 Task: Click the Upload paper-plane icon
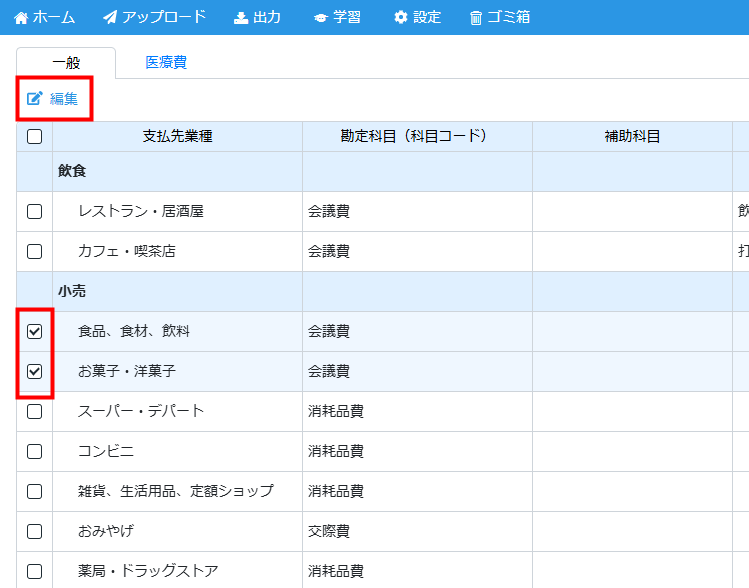[x=110, y=18]
